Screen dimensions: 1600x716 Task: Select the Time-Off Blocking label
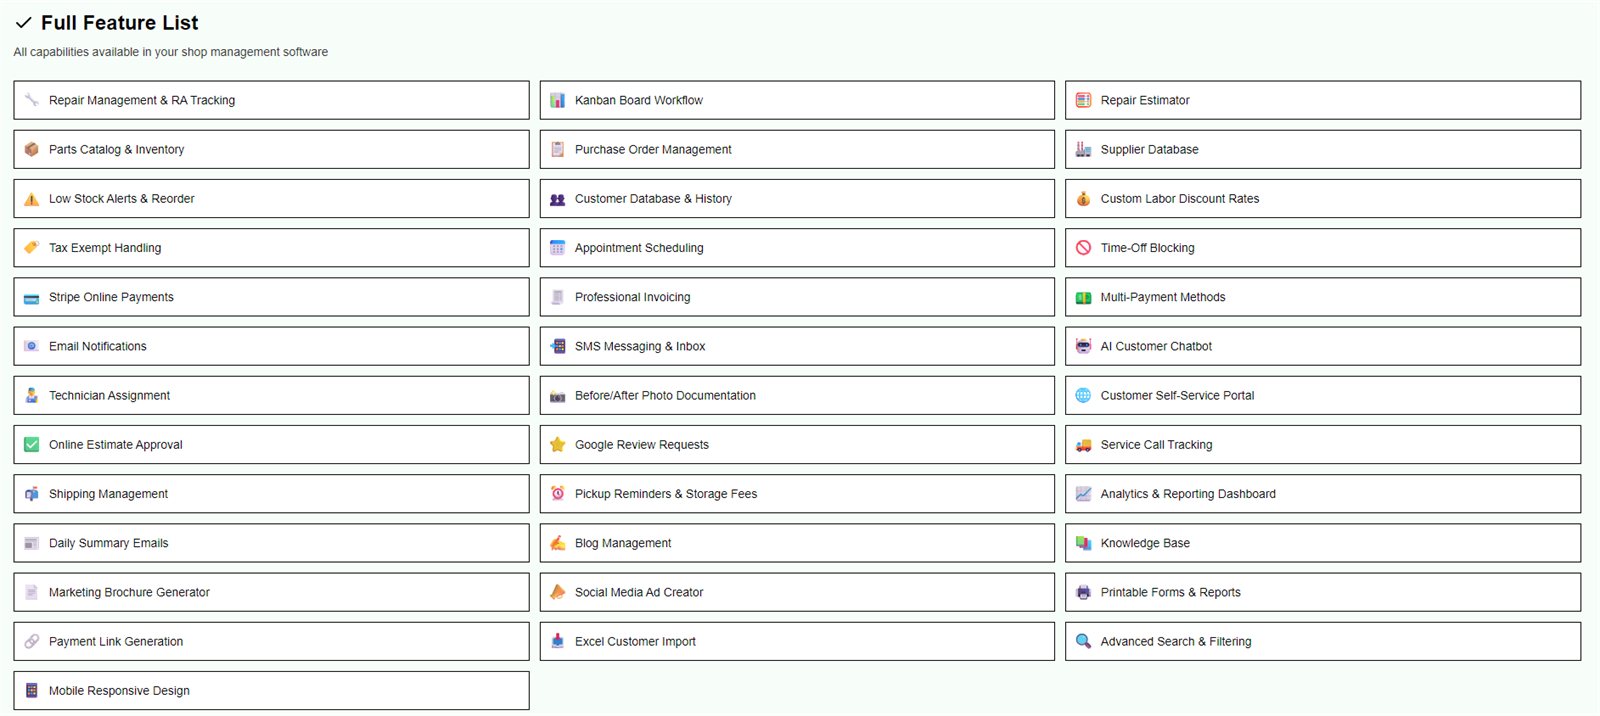(1147, 248)
